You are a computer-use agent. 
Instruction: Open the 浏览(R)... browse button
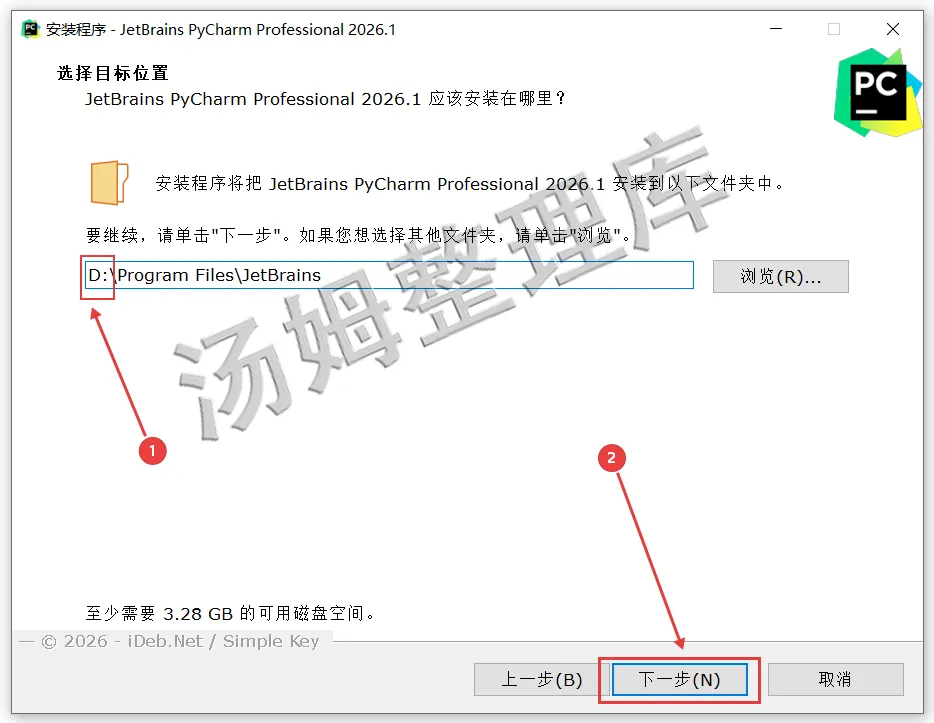[x=780, y=276]
